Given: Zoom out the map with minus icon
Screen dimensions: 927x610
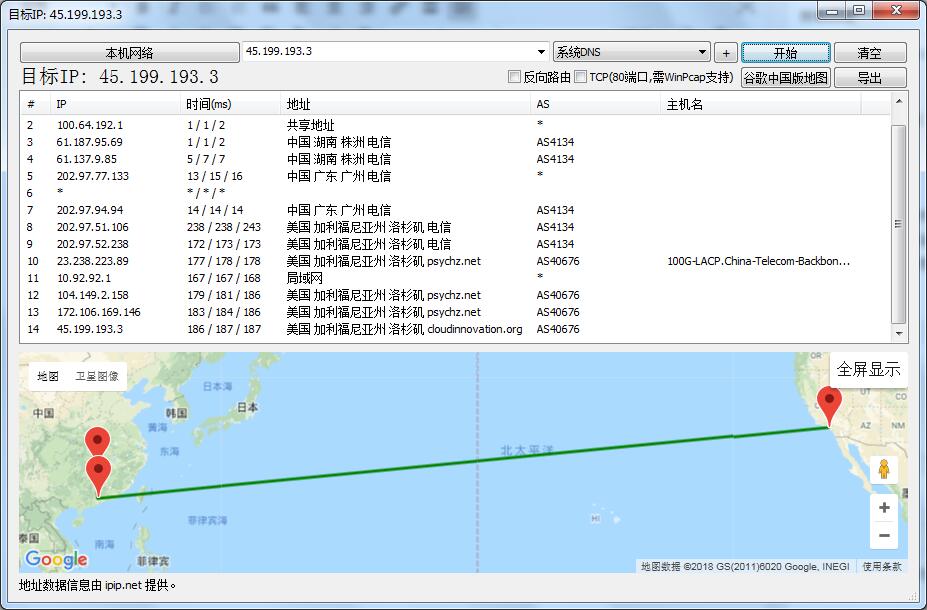Looking at the screenshot, I should [x=883, y=536].
